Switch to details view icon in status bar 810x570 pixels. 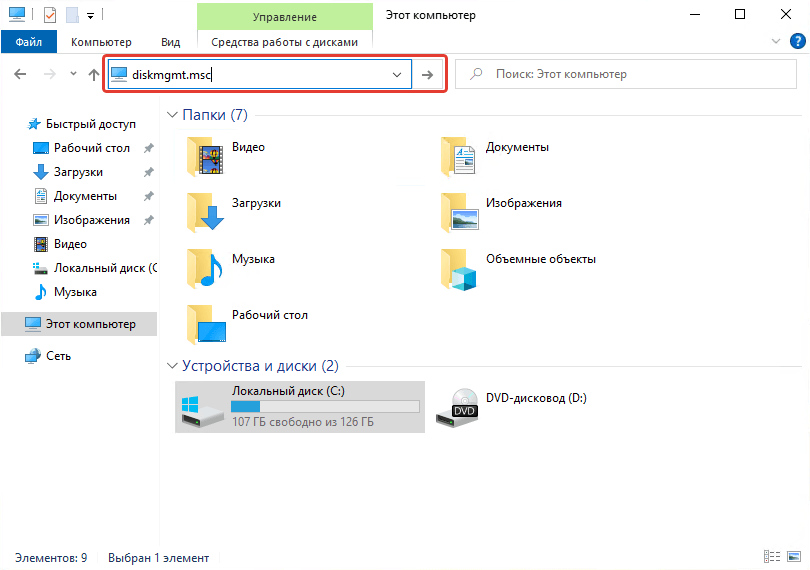point(772,557)
